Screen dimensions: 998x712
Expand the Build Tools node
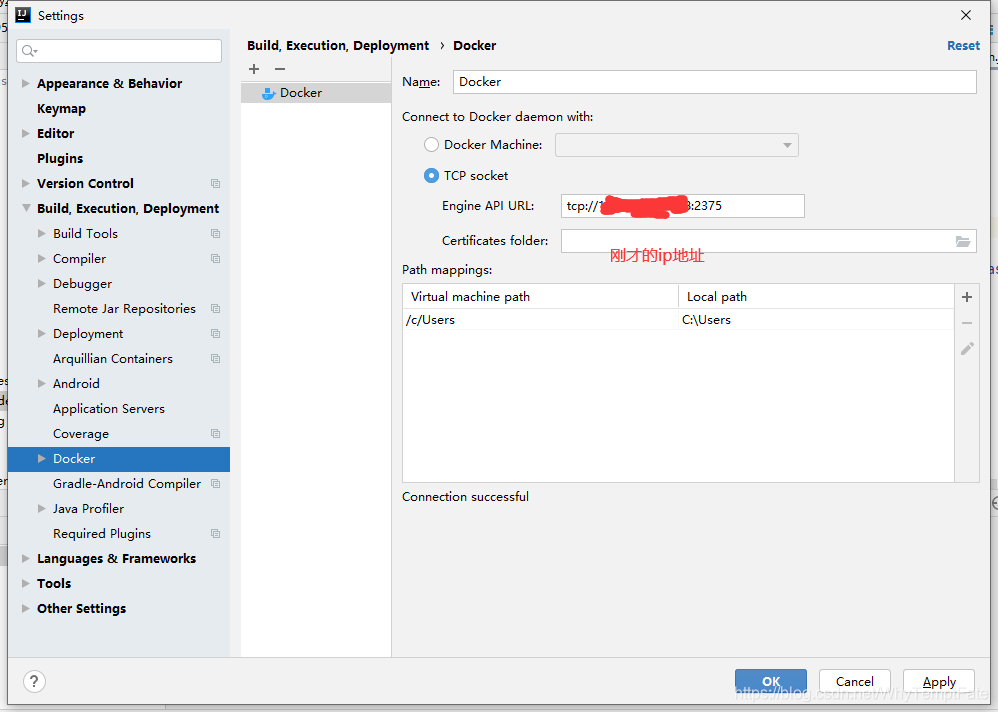click(x=41, y=234)
